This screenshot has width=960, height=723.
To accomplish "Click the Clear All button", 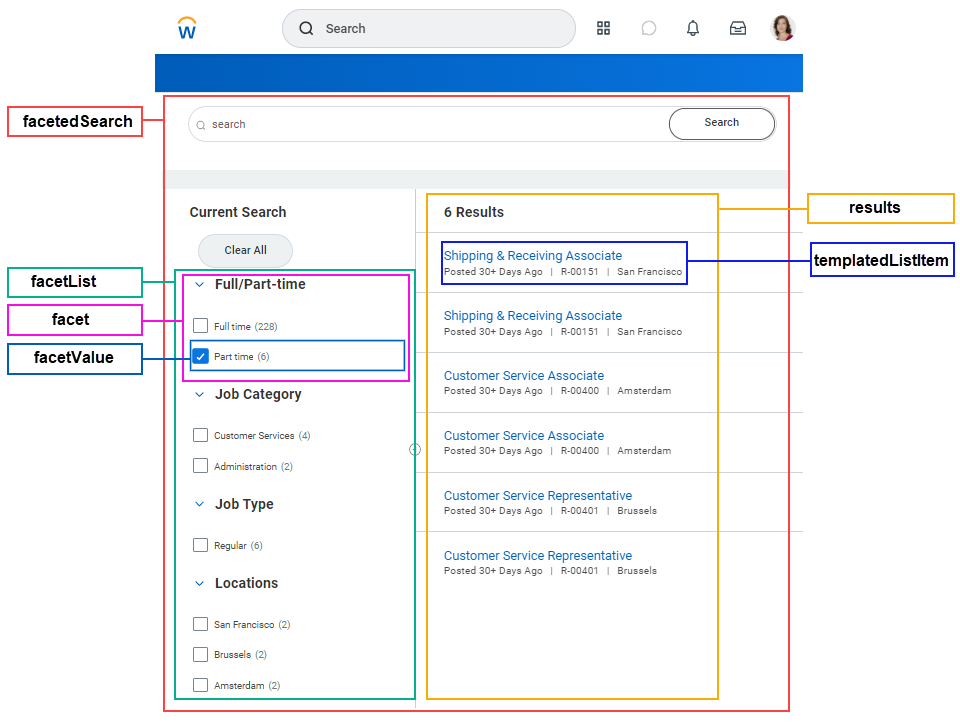I will pos(246,250).
